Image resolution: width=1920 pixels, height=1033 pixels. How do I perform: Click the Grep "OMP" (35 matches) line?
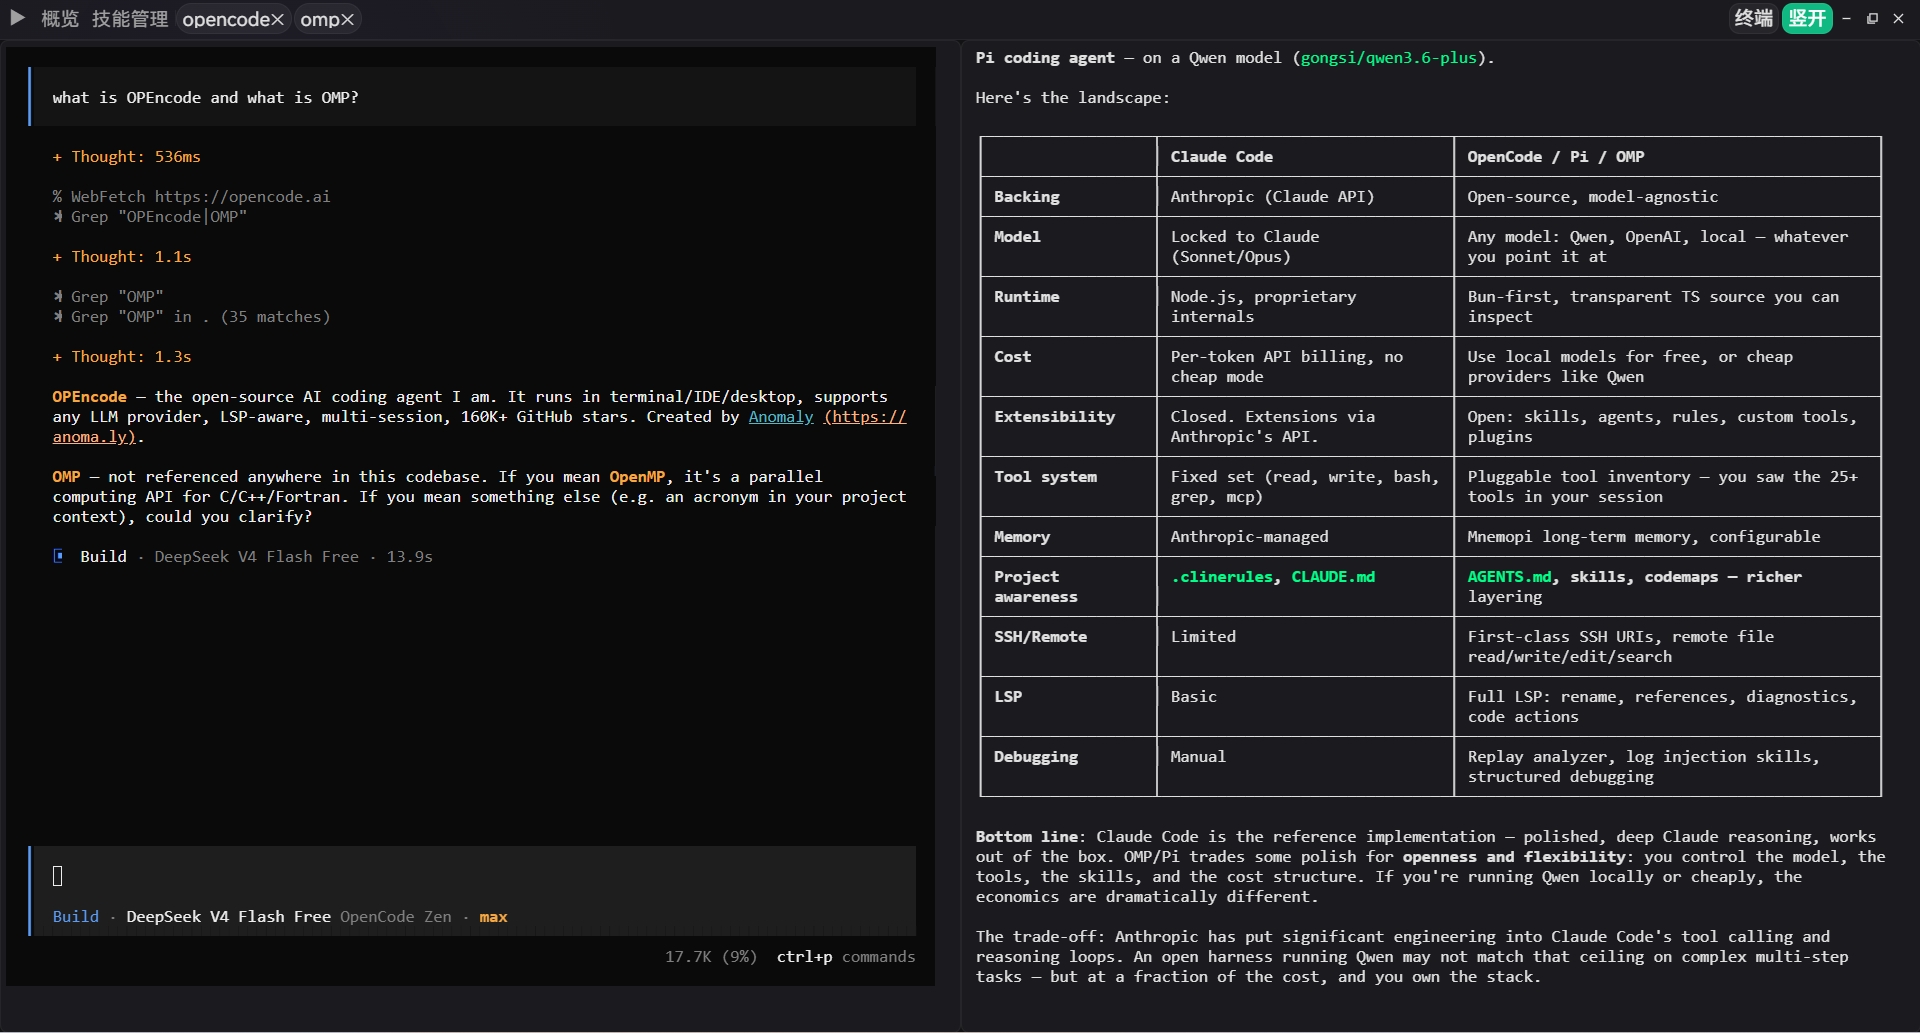click(191, 317)
